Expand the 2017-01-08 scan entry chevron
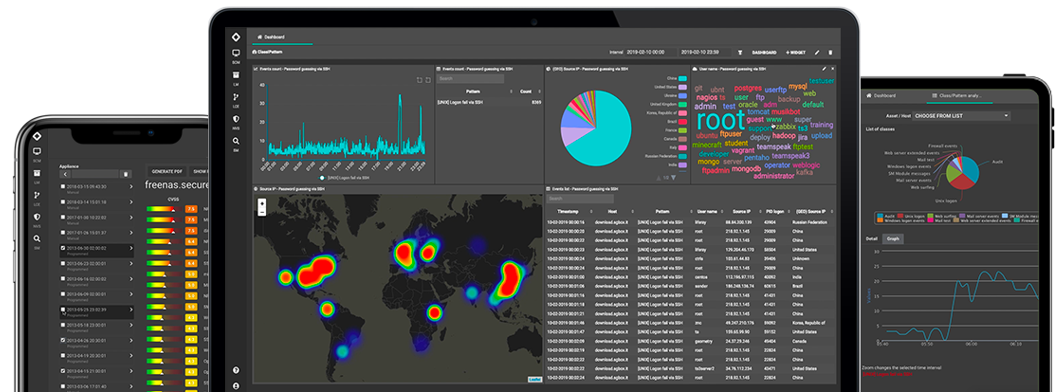This screenshot has width=1060, height=392. point(130,219)
